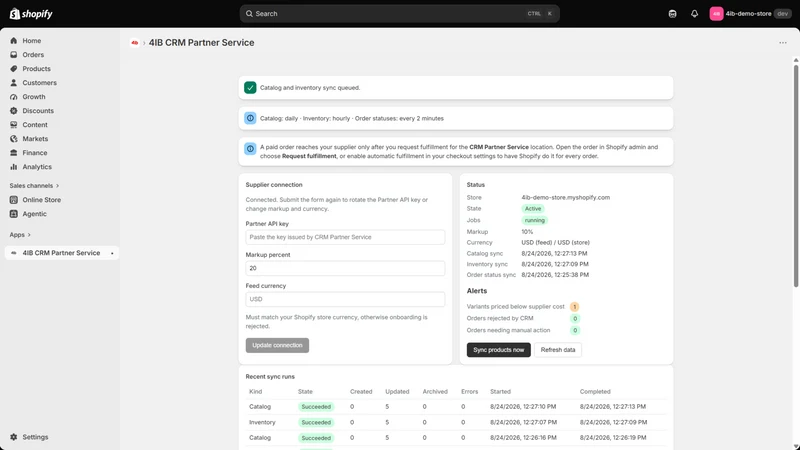Image resolution: width=800 pixels, height=450 pixels.
Task: Click the 4IB store avatar
Action: [x=716, y=14]
